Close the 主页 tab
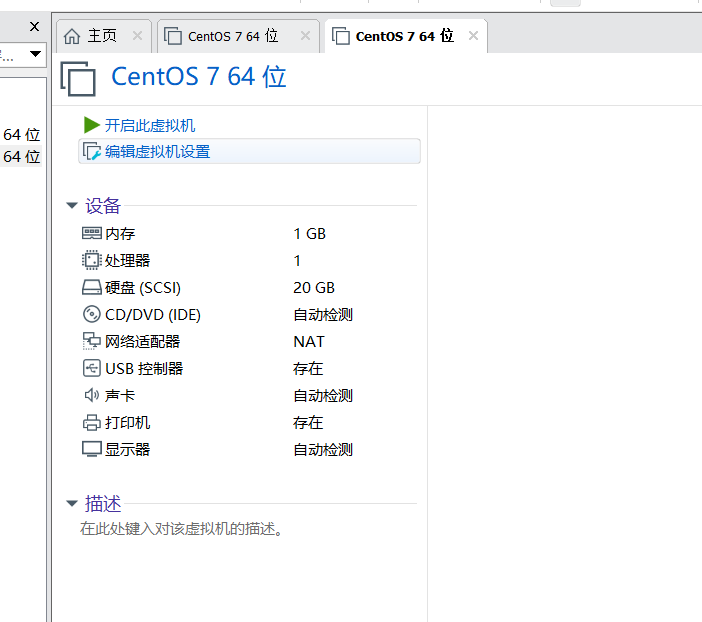The image size is (702, 622). [137, 36]
